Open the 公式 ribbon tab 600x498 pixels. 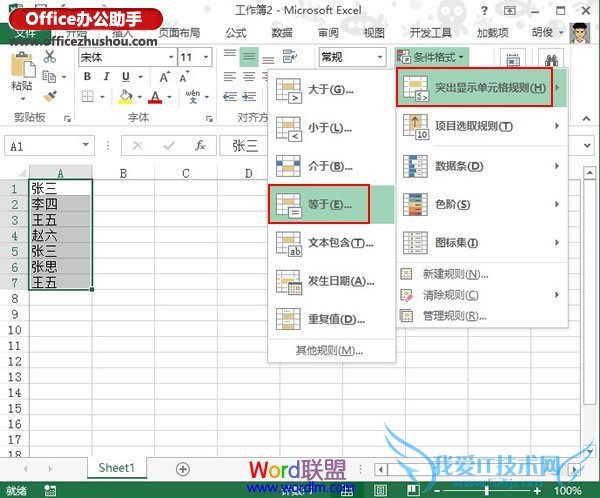tap(236, 33)
